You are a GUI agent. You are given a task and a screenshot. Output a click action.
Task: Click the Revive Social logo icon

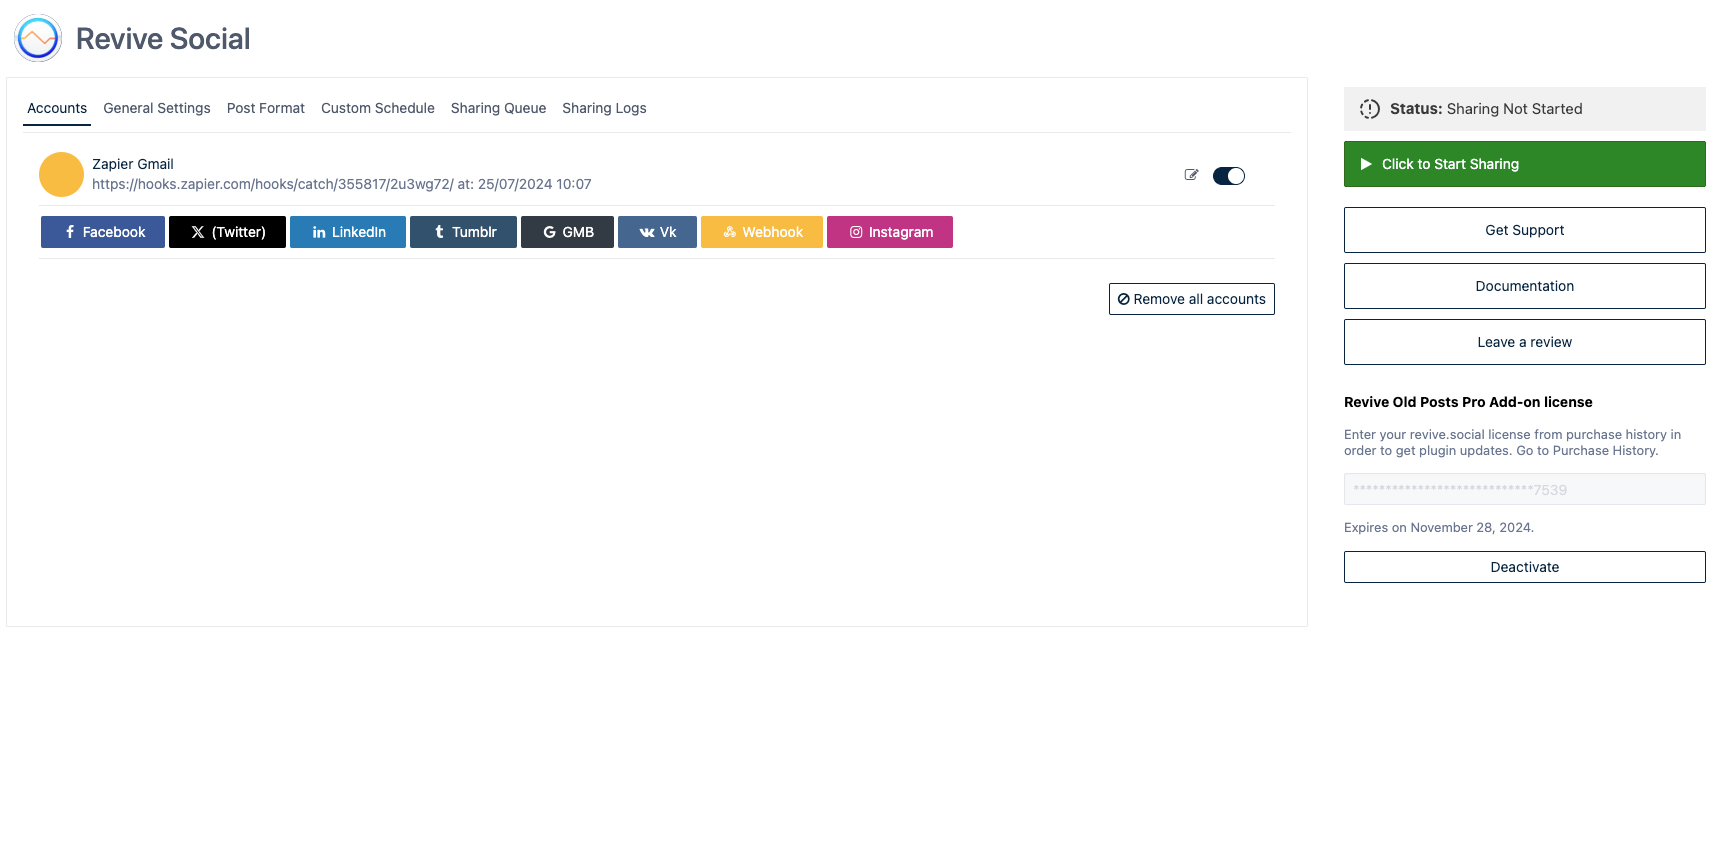click(x=38, y=39)
